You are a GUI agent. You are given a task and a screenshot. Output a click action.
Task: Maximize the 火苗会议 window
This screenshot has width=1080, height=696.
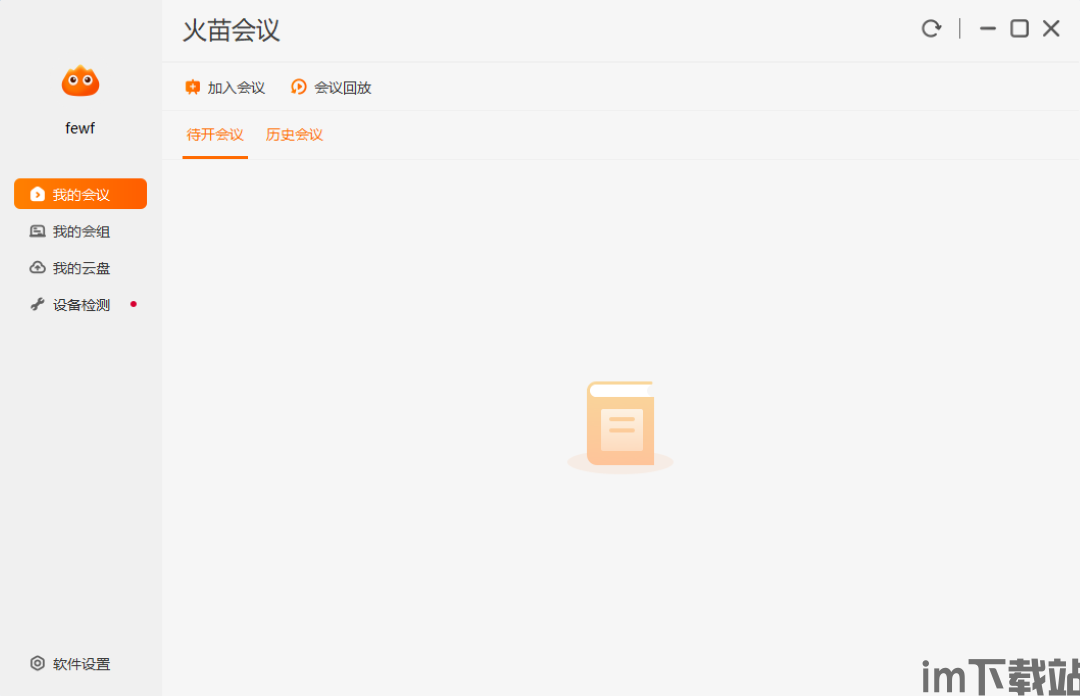click(x=1019, y=28)
